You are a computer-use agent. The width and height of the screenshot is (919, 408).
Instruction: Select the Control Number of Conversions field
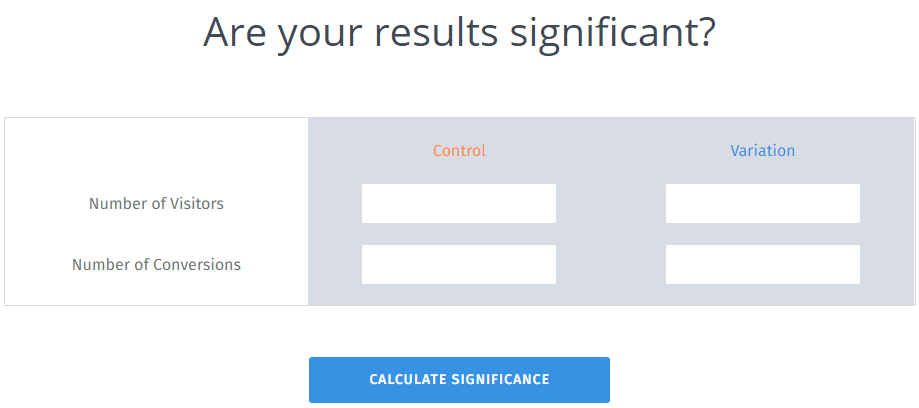[x=458, y=265]
